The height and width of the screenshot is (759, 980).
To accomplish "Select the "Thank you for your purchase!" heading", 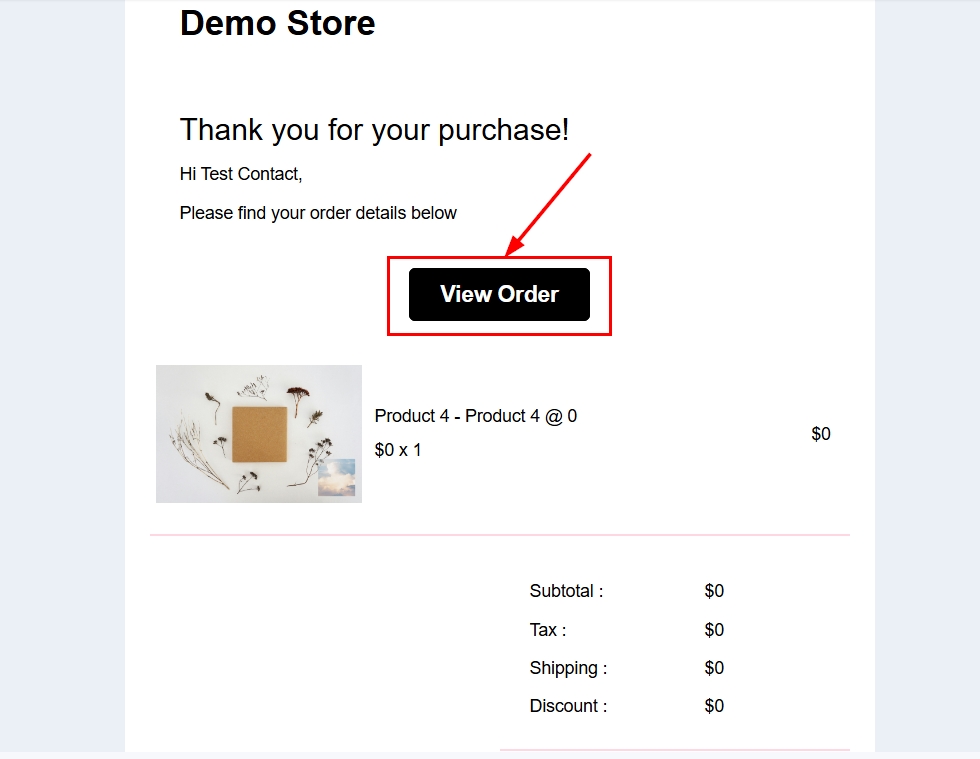I will 374,129.
